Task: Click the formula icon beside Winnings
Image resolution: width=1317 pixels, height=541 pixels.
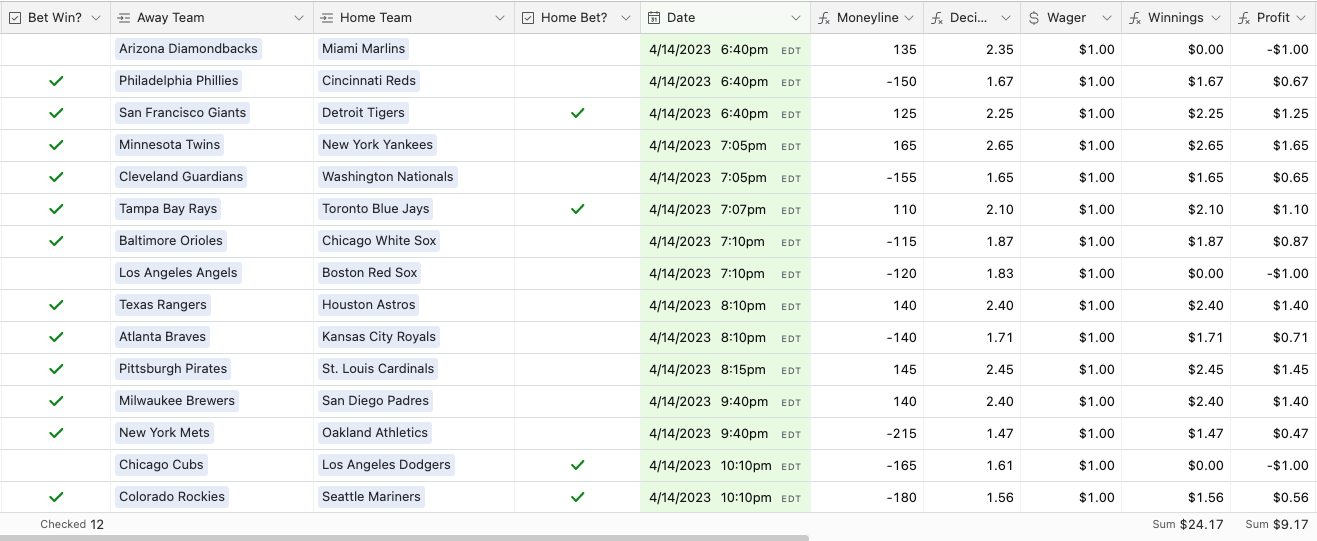Action: tap(1136, 18)
